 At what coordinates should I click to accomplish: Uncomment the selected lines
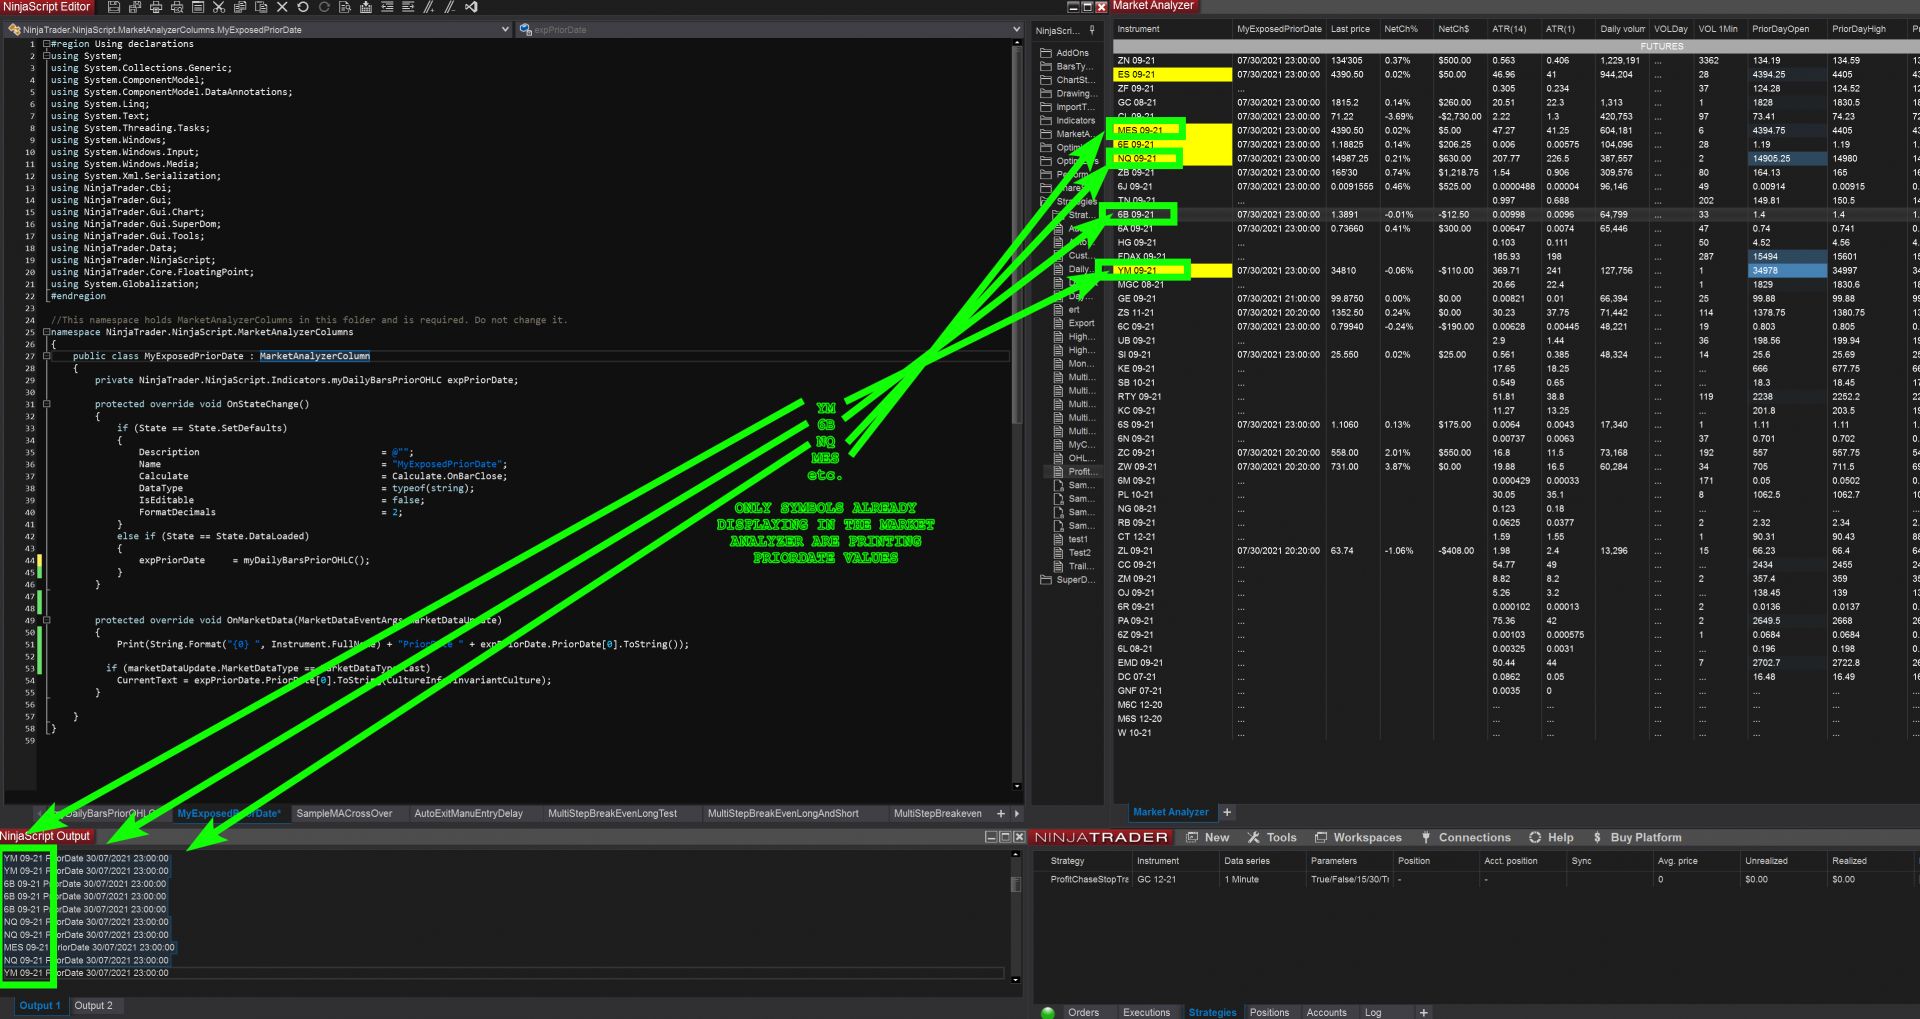click(450, 7)
